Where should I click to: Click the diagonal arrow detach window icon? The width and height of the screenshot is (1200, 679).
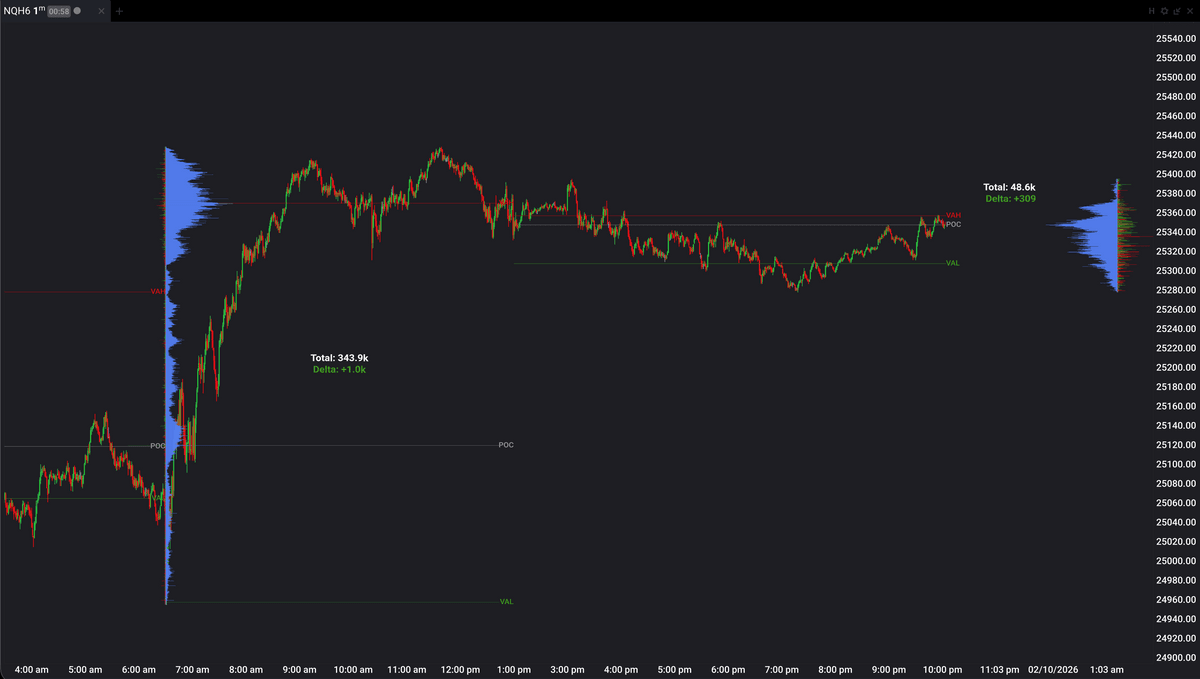1176,11
